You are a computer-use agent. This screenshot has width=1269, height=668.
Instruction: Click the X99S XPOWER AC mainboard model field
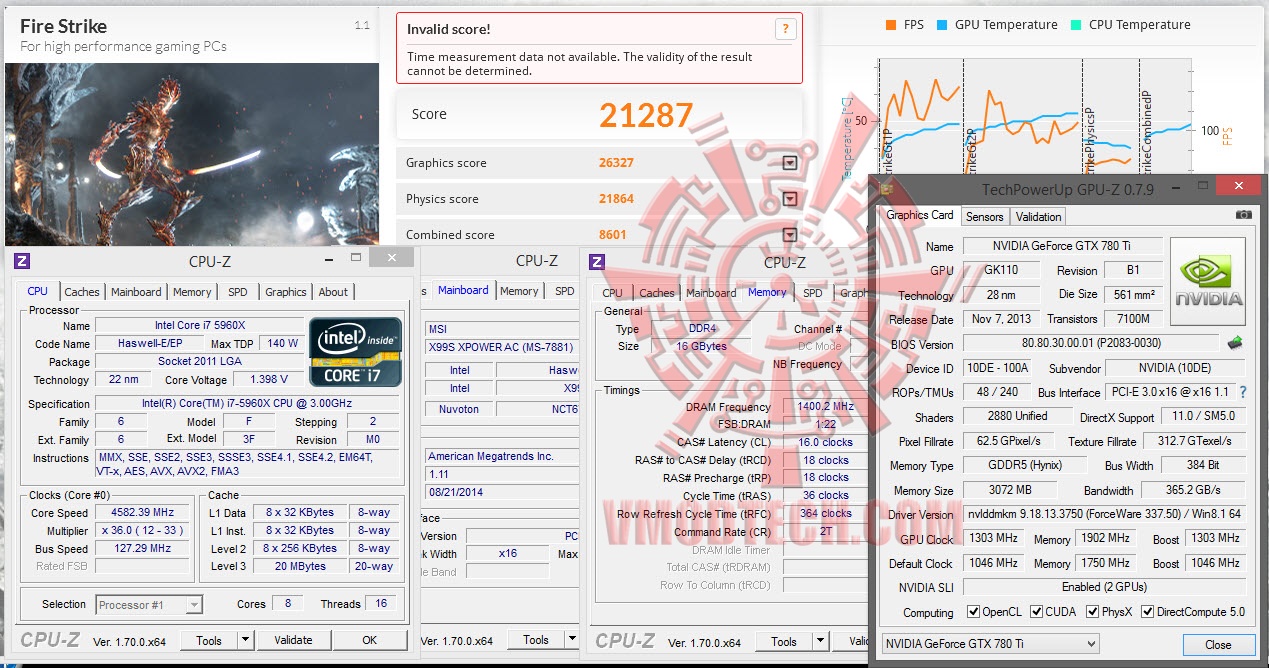(x=502, y=348)
